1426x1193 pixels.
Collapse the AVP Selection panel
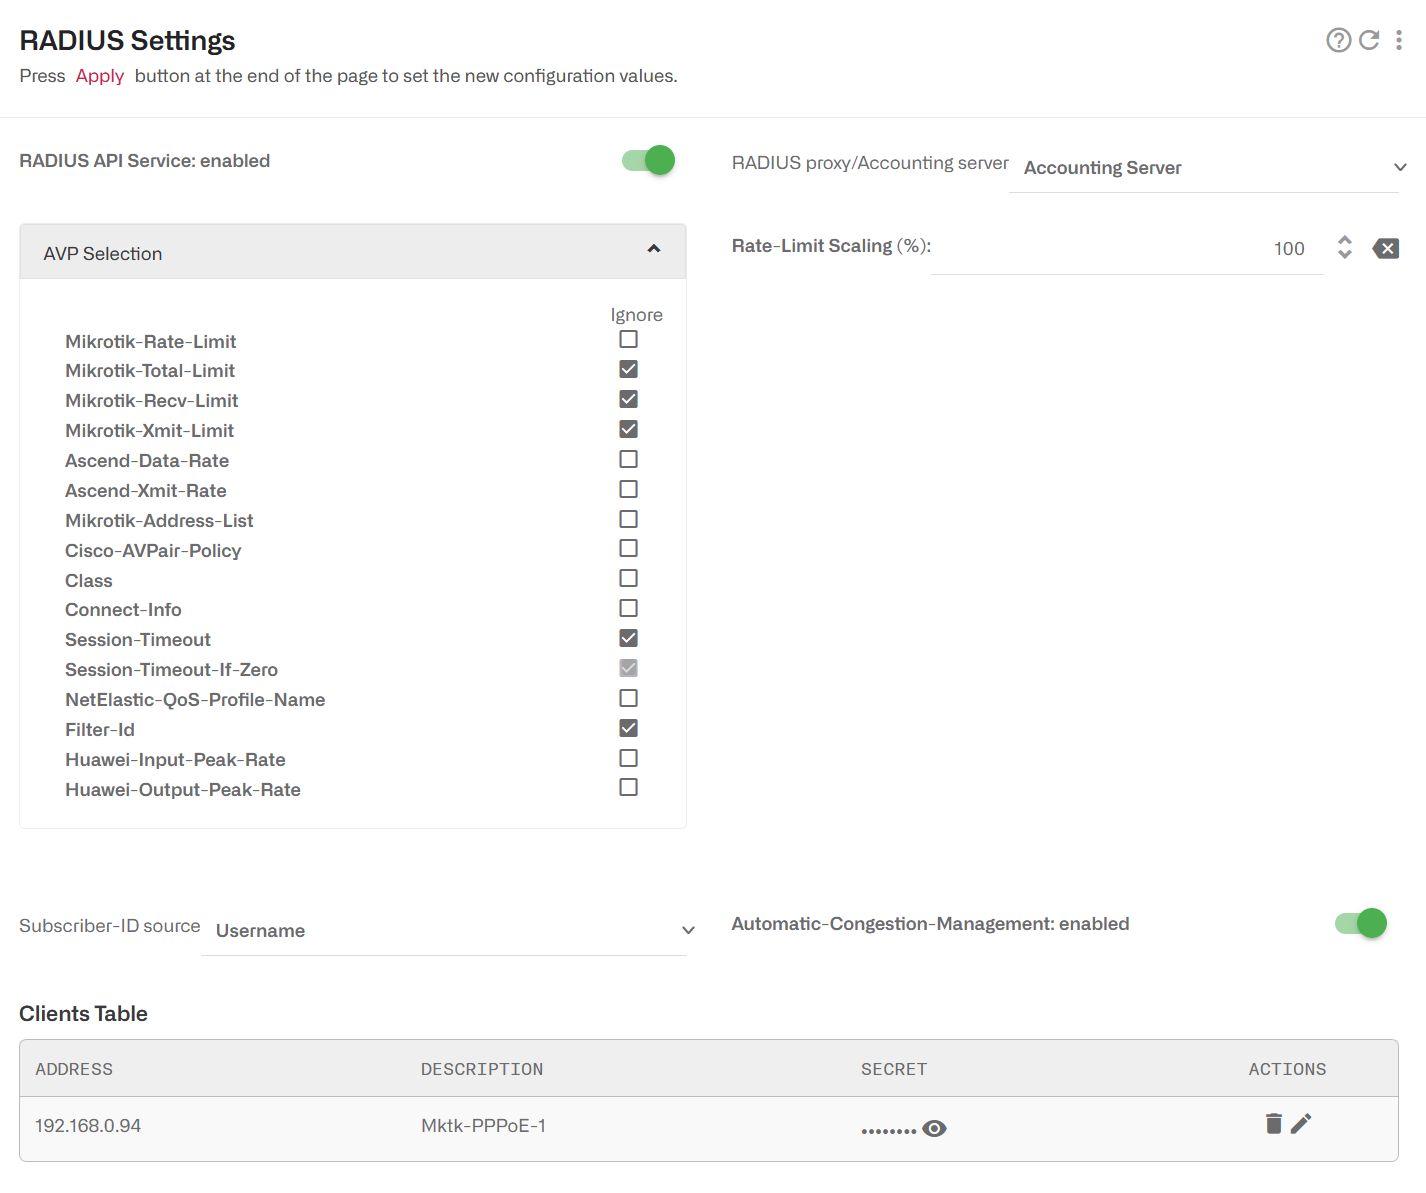click(x=654, y=250)
